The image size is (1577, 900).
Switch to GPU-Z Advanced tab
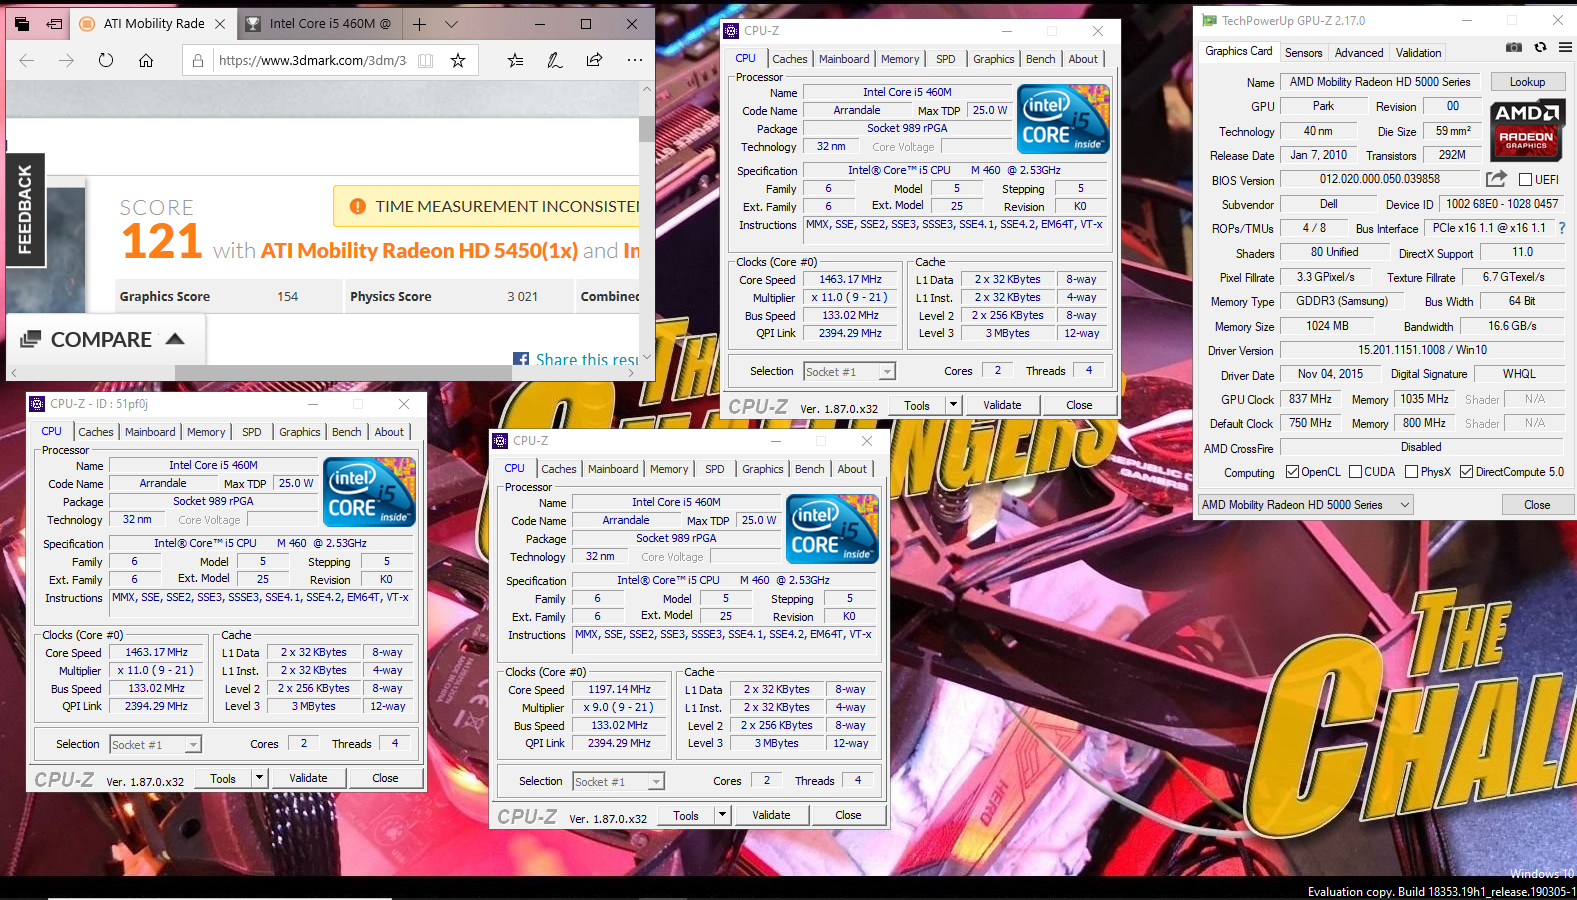point(1359,53)
